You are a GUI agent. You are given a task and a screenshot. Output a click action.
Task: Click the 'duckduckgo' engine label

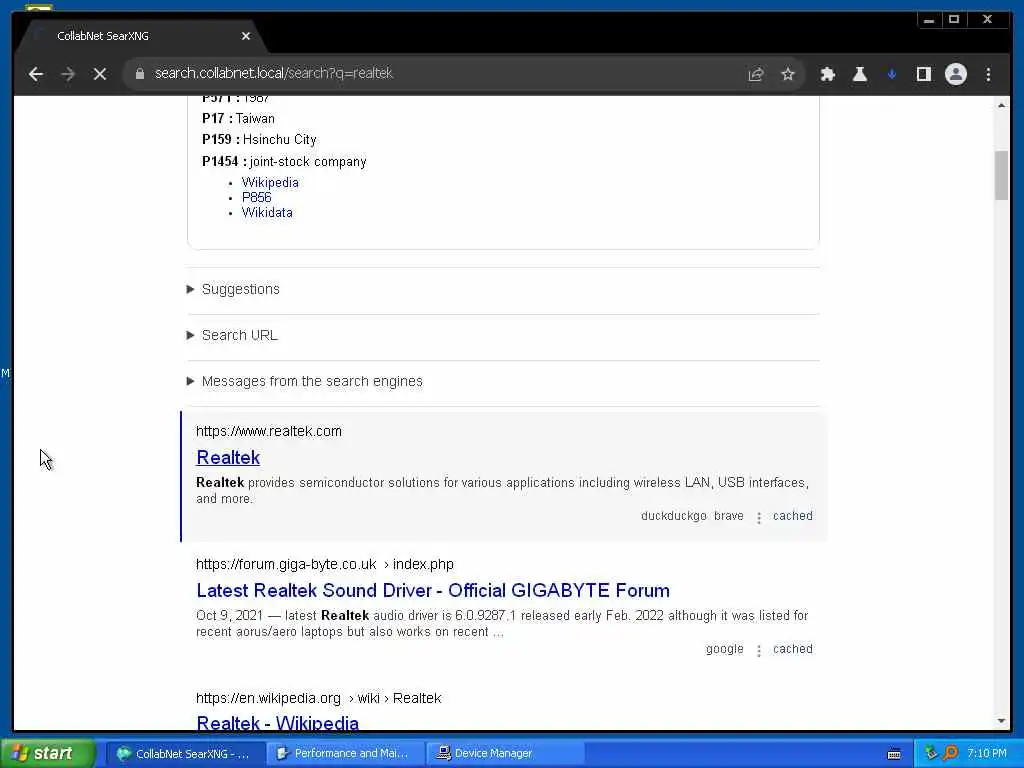pos(673,516)
